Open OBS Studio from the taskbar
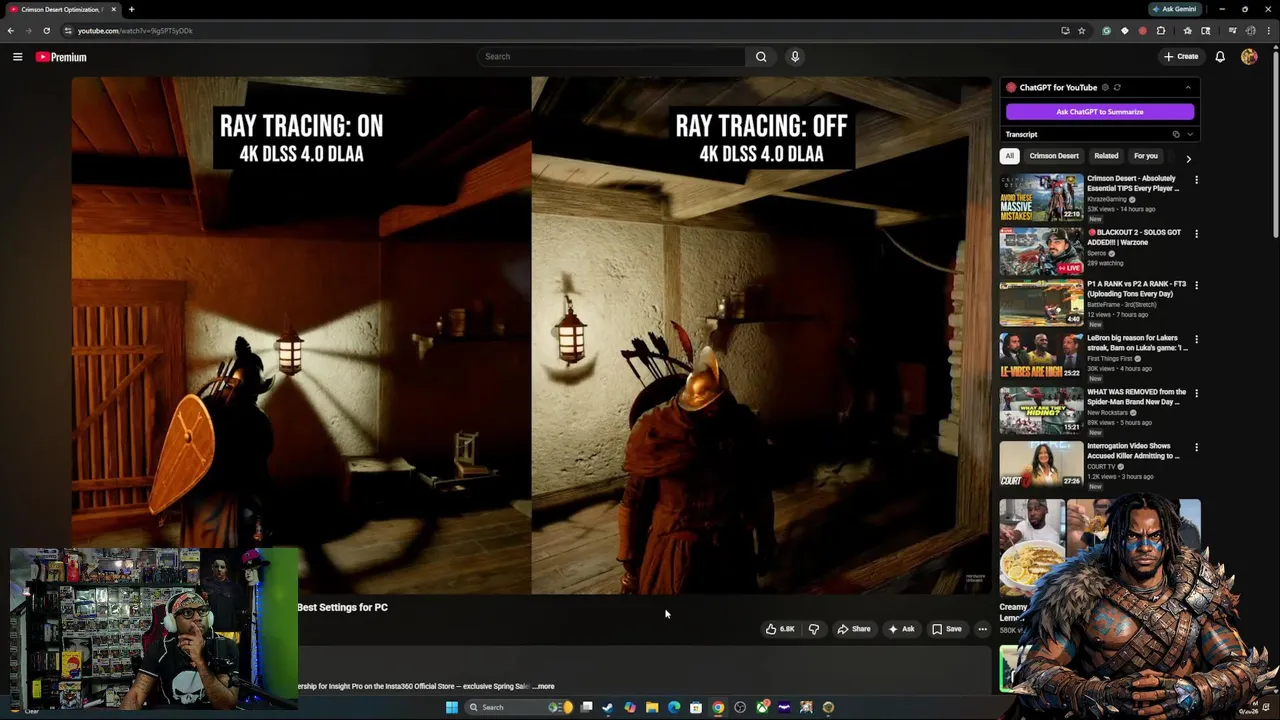 tap(740, 707)
